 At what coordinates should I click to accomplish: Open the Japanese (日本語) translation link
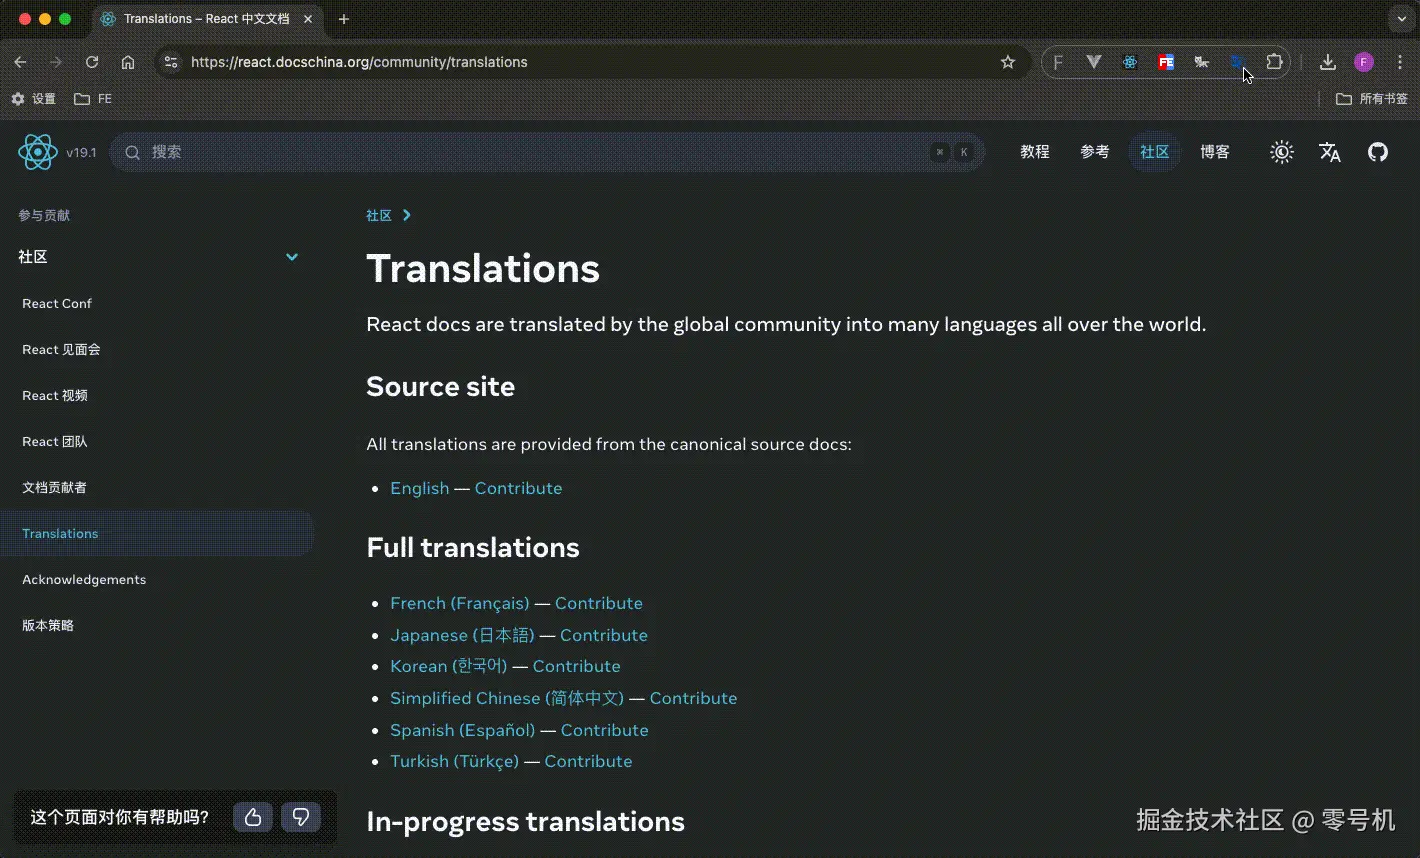[462, 635]
